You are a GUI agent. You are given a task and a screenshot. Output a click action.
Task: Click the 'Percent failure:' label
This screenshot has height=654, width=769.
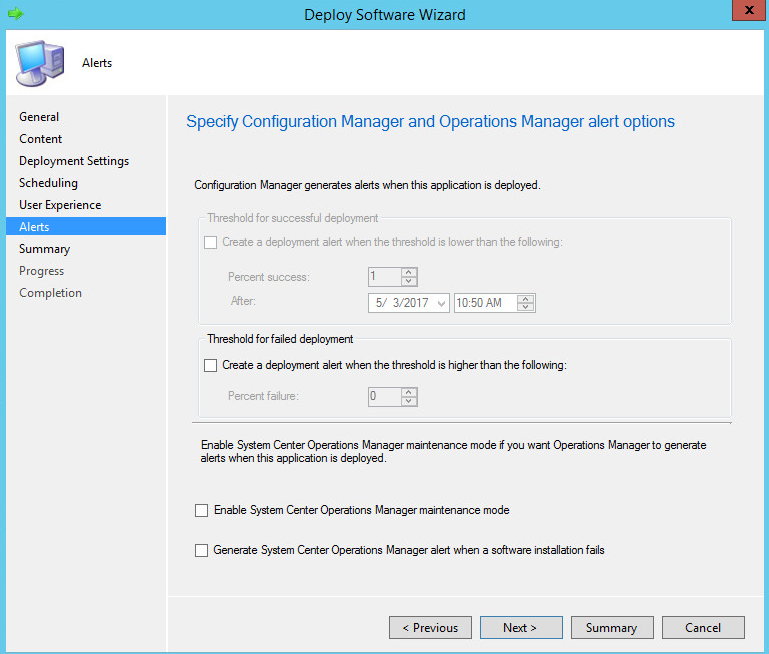263,396
